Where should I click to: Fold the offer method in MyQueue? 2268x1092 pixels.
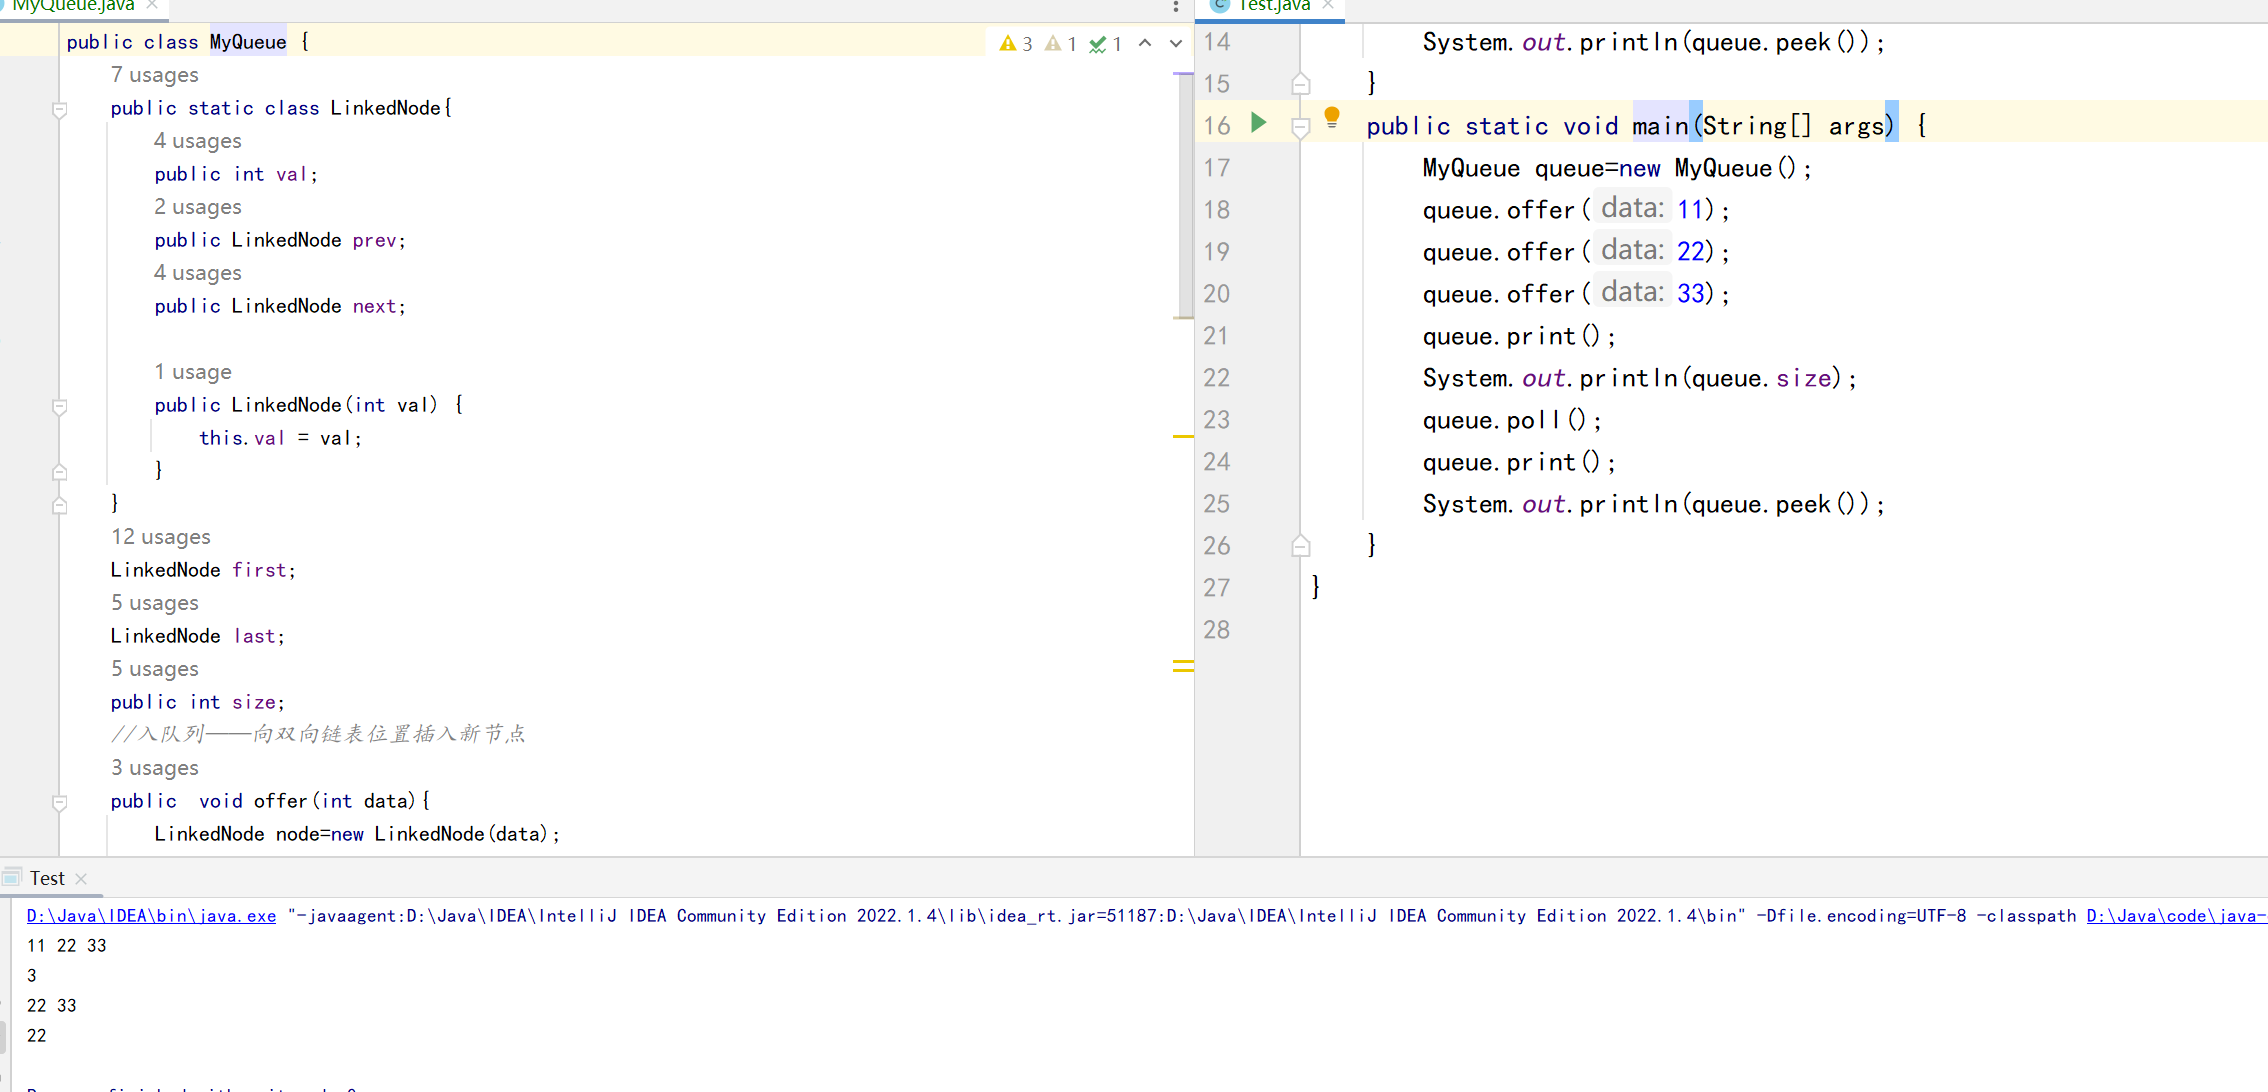60,802
